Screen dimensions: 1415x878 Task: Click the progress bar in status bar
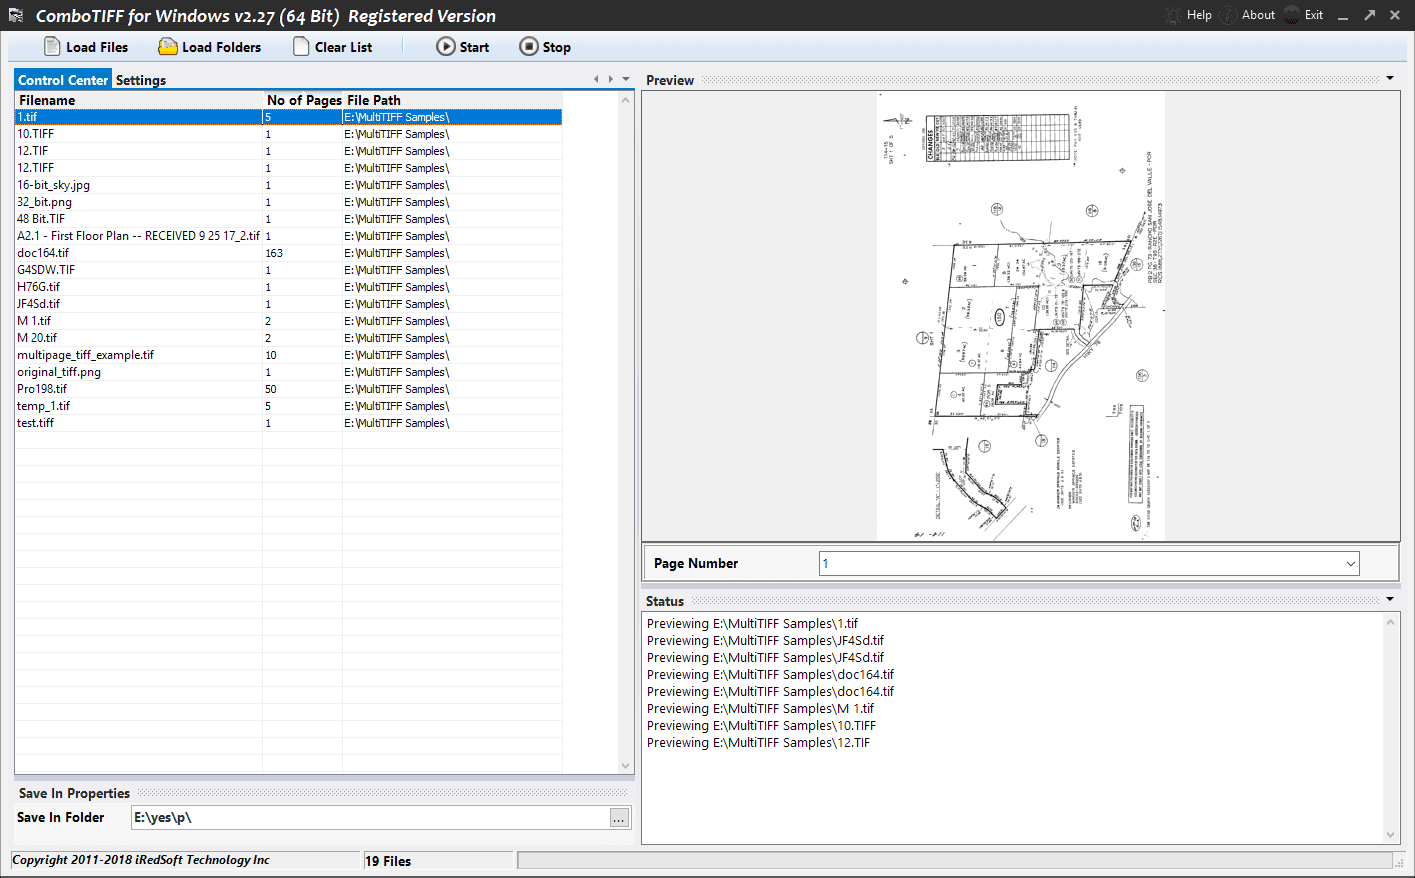[x=954, y=861]
